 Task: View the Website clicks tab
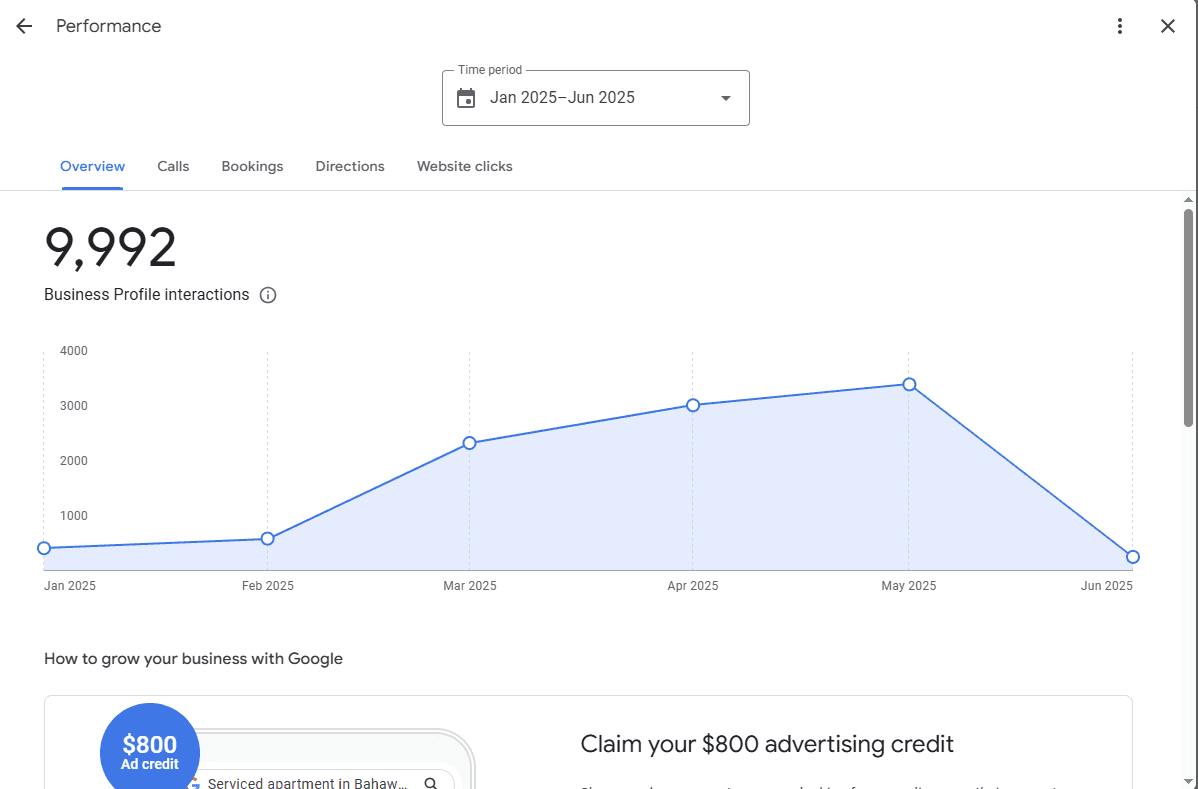pyautogui.click(x=464, y=166)
